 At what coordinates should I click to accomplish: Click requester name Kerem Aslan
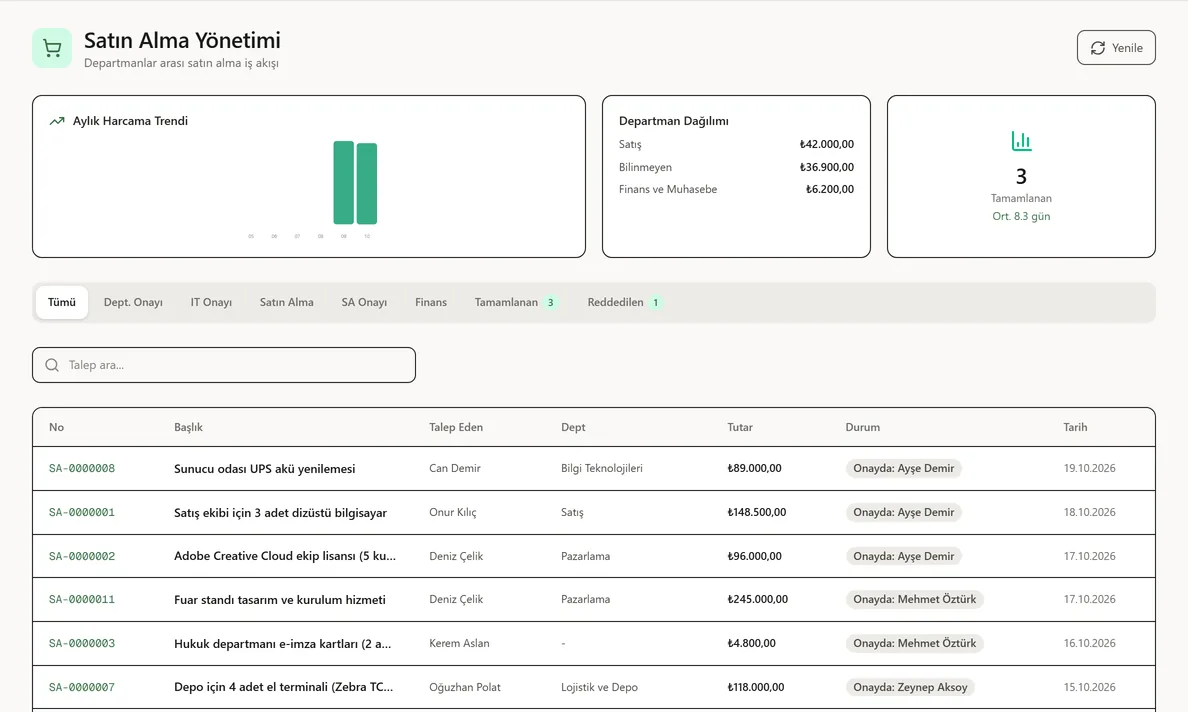(459, 643)
